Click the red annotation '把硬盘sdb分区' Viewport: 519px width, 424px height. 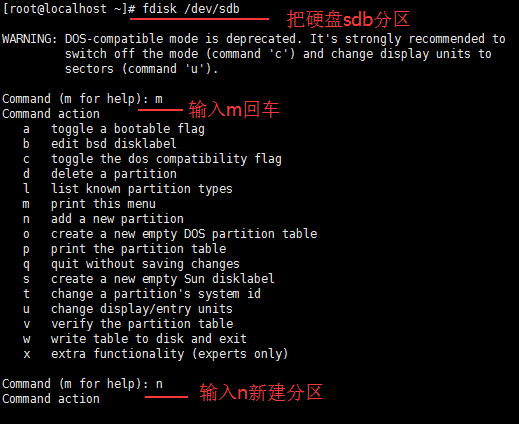tap(348, 19)
